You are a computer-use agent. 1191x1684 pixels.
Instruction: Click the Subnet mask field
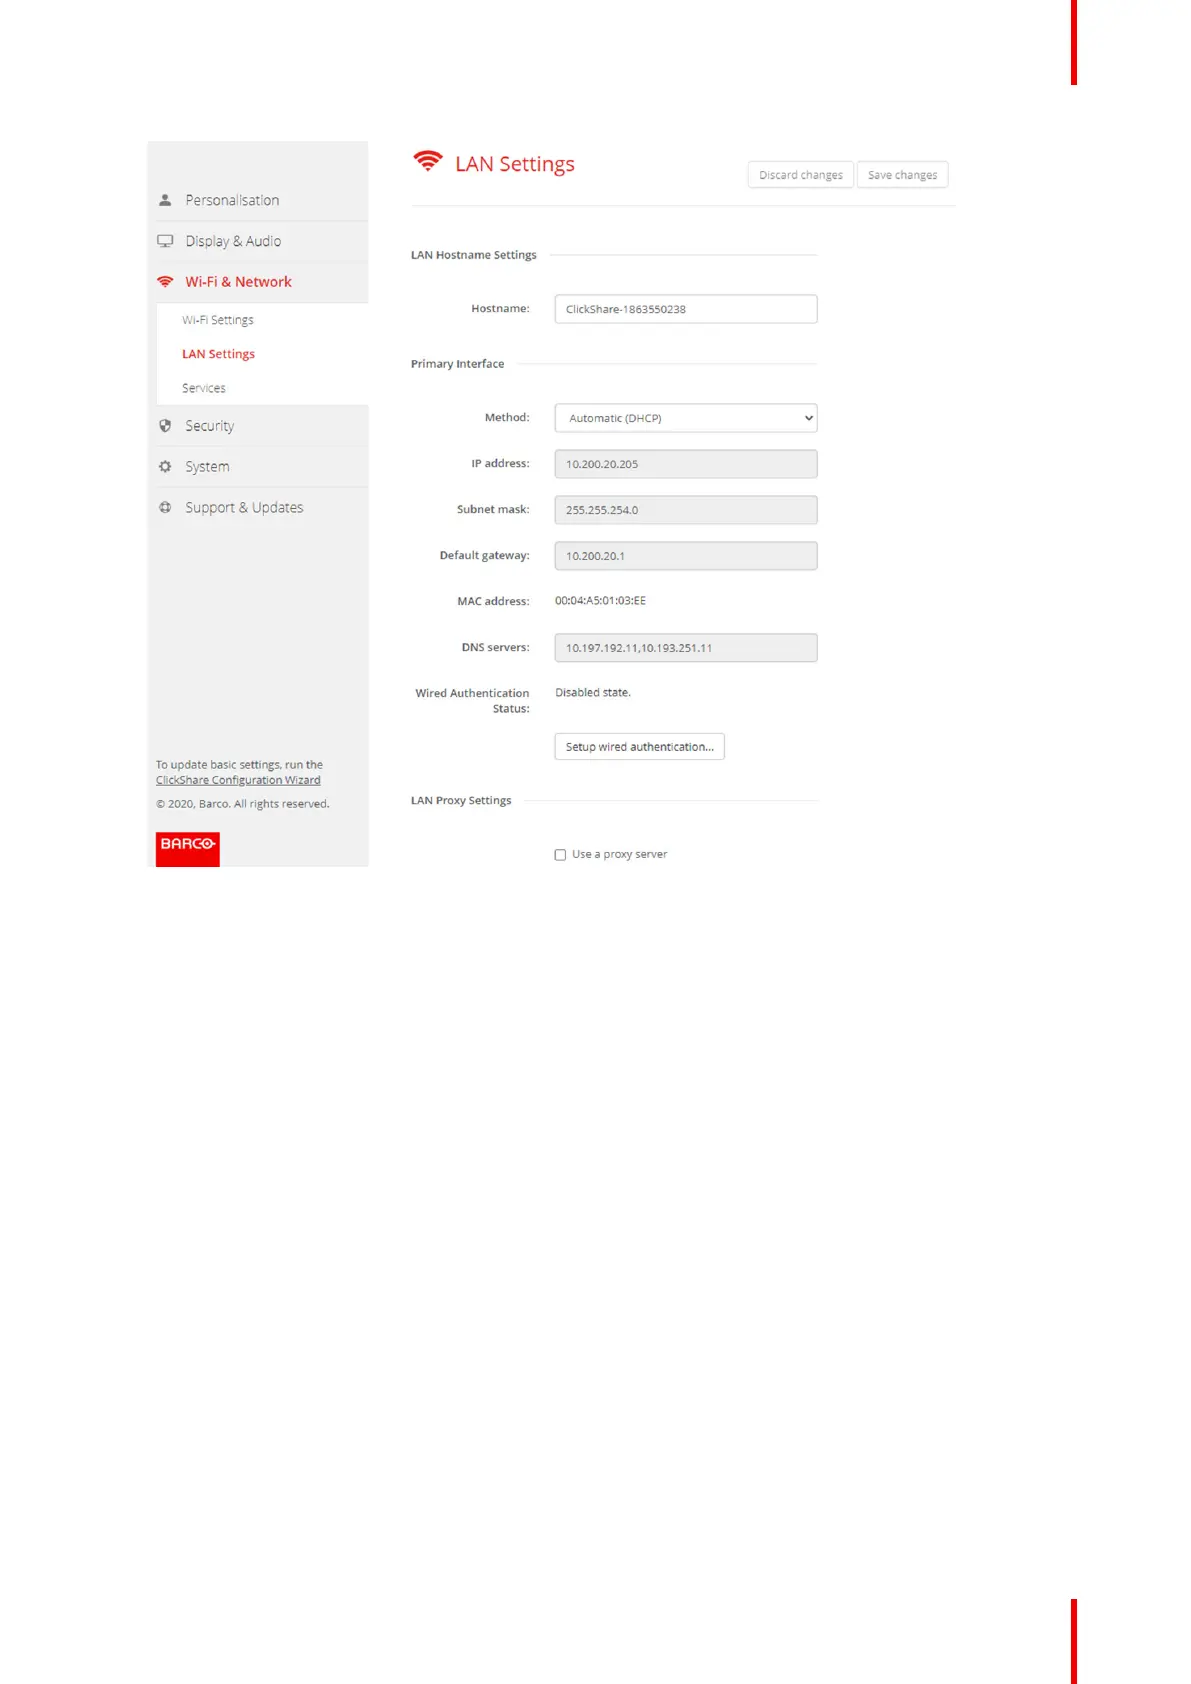tap(686, 510)
